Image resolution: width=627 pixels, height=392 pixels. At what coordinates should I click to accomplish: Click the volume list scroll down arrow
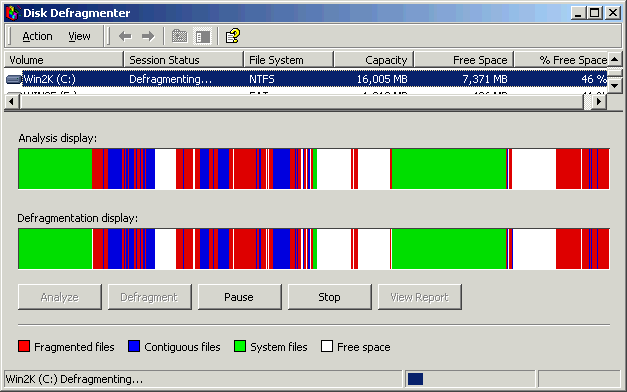coord(615,85)
